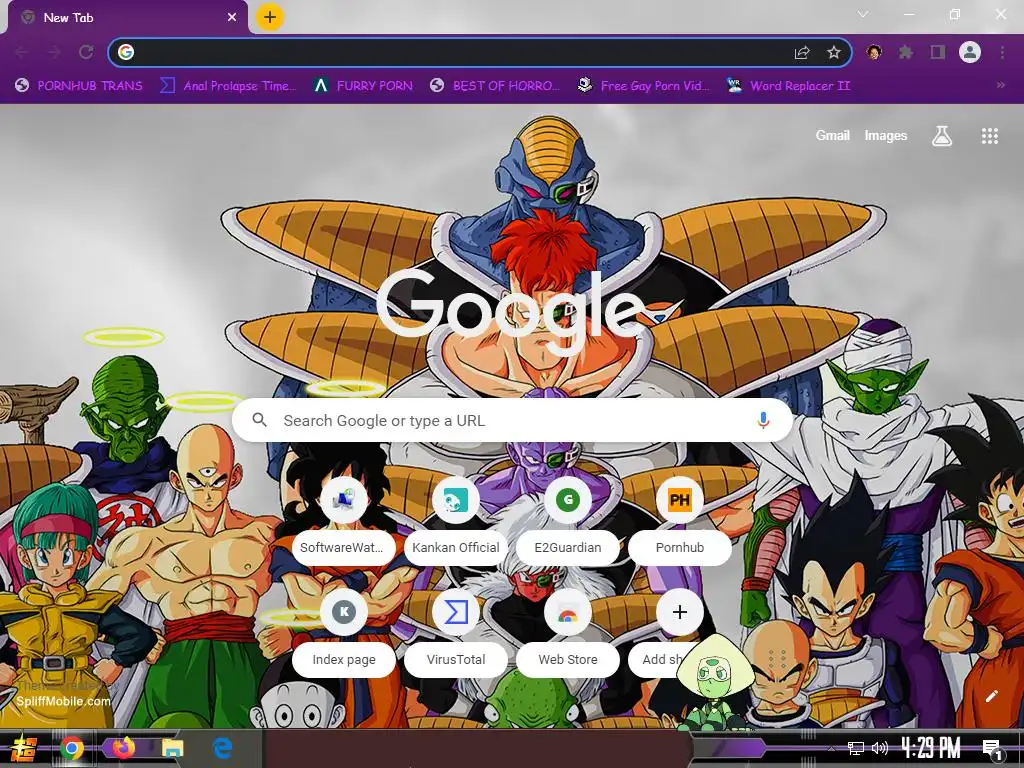Open the Windows Start button

coord(23,748)
